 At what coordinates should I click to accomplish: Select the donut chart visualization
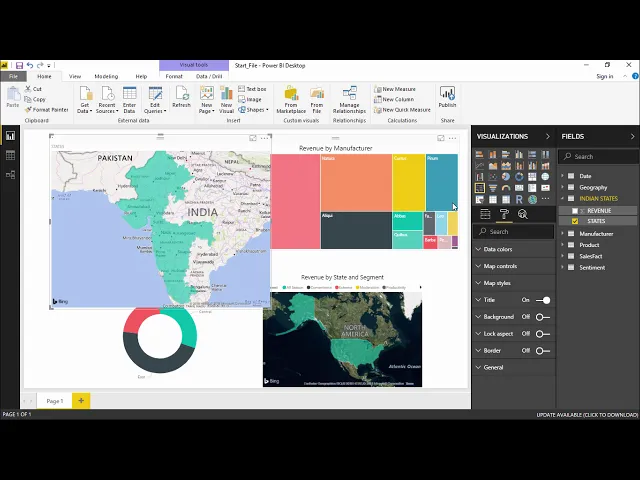click(519, 177)
